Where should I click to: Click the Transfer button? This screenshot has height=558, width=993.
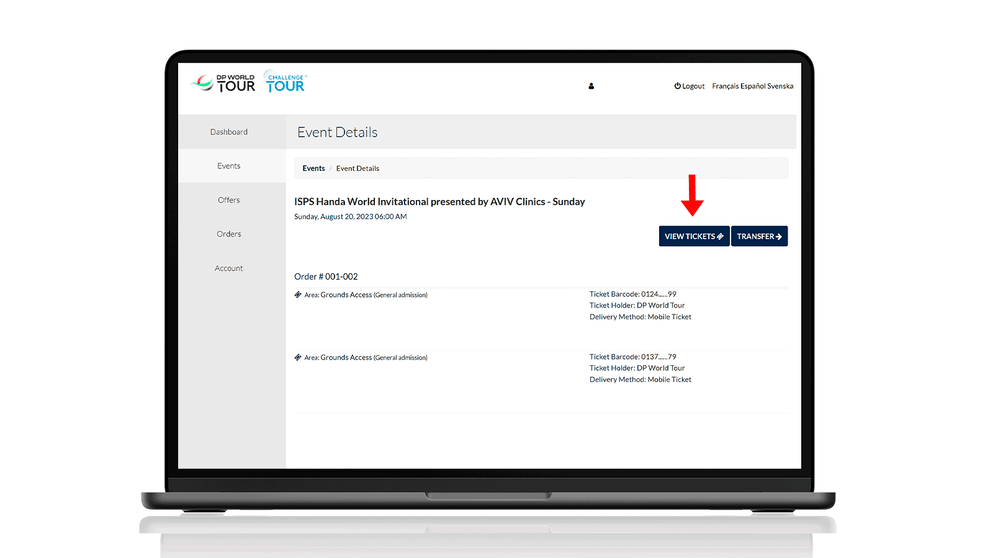tap(759, 236)
